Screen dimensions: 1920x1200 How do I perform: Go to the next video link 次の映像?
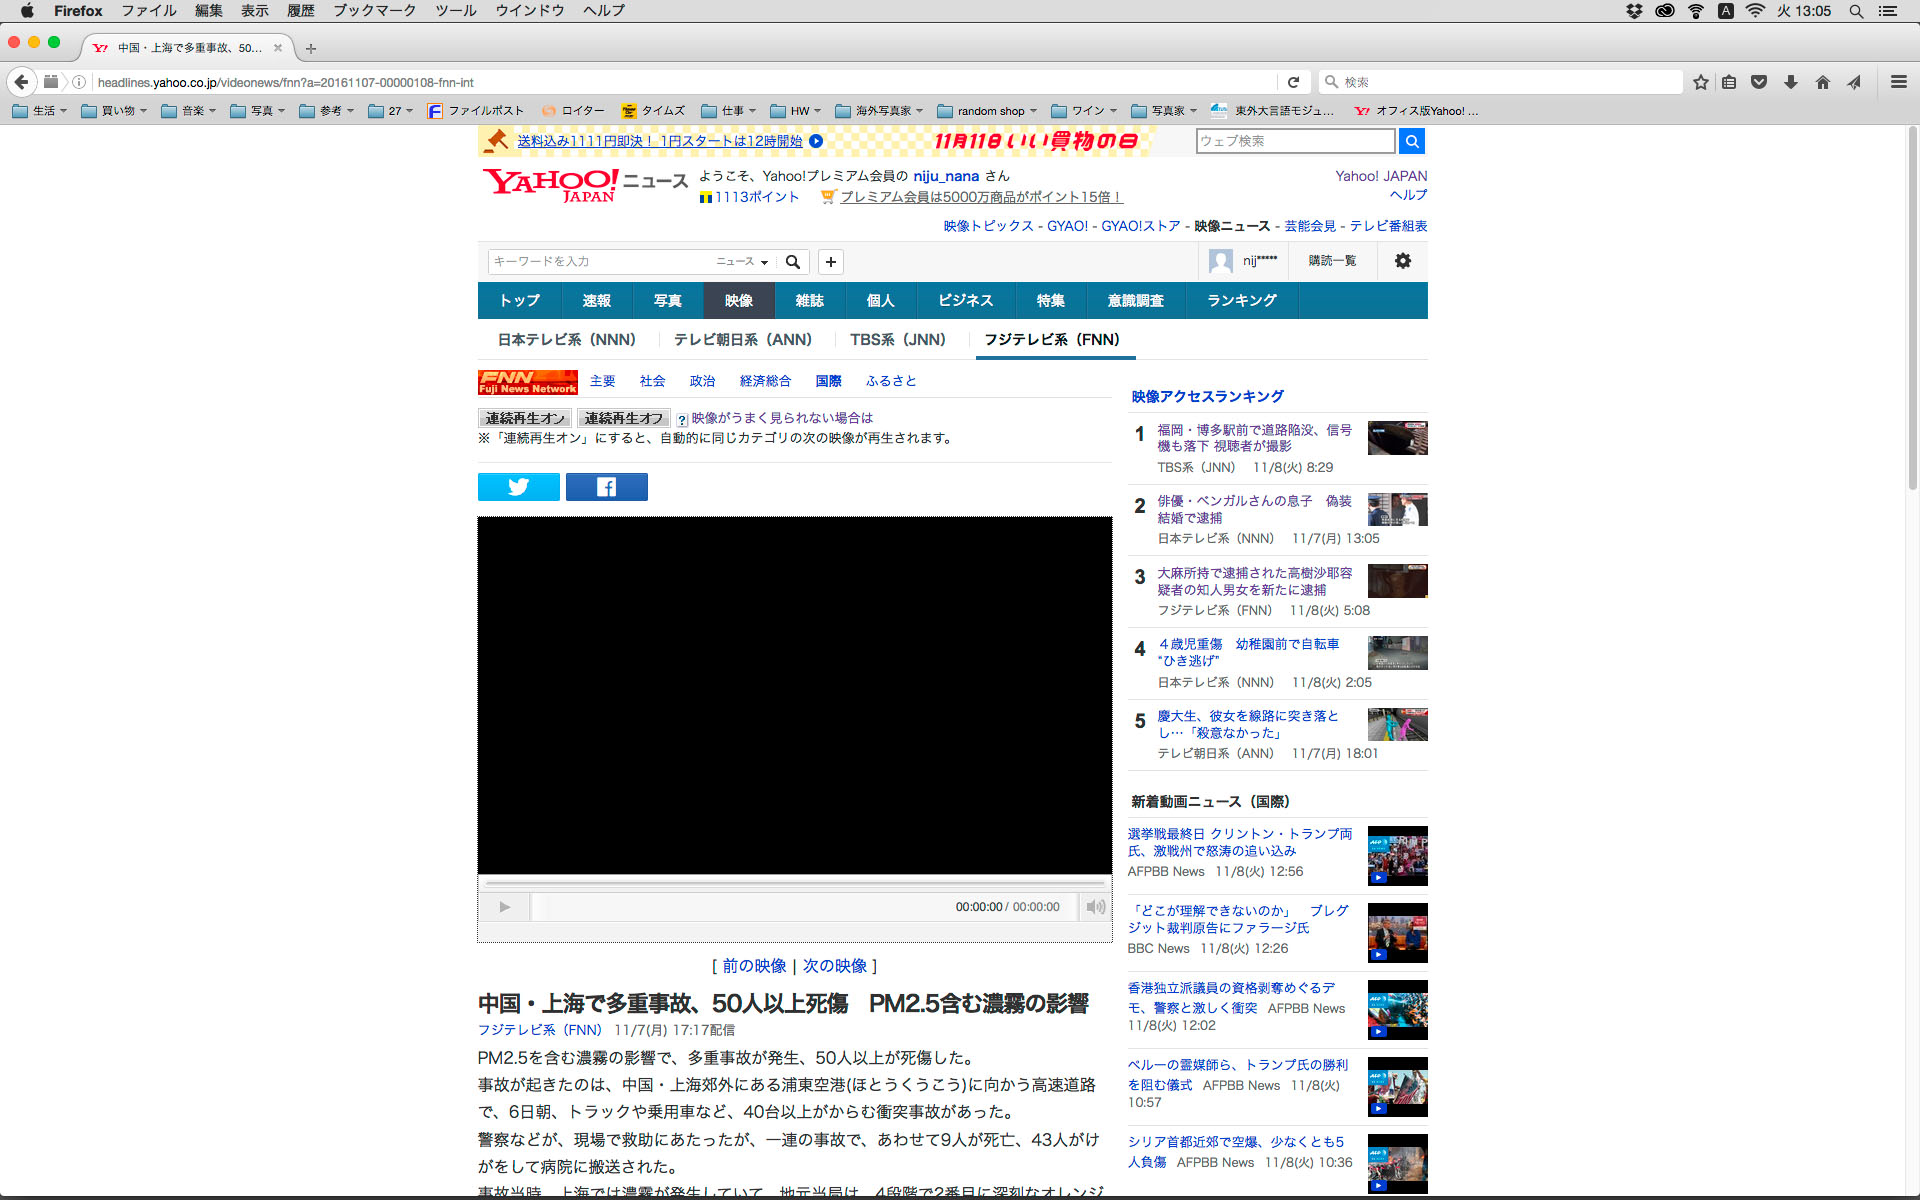[x=835, y=966]
